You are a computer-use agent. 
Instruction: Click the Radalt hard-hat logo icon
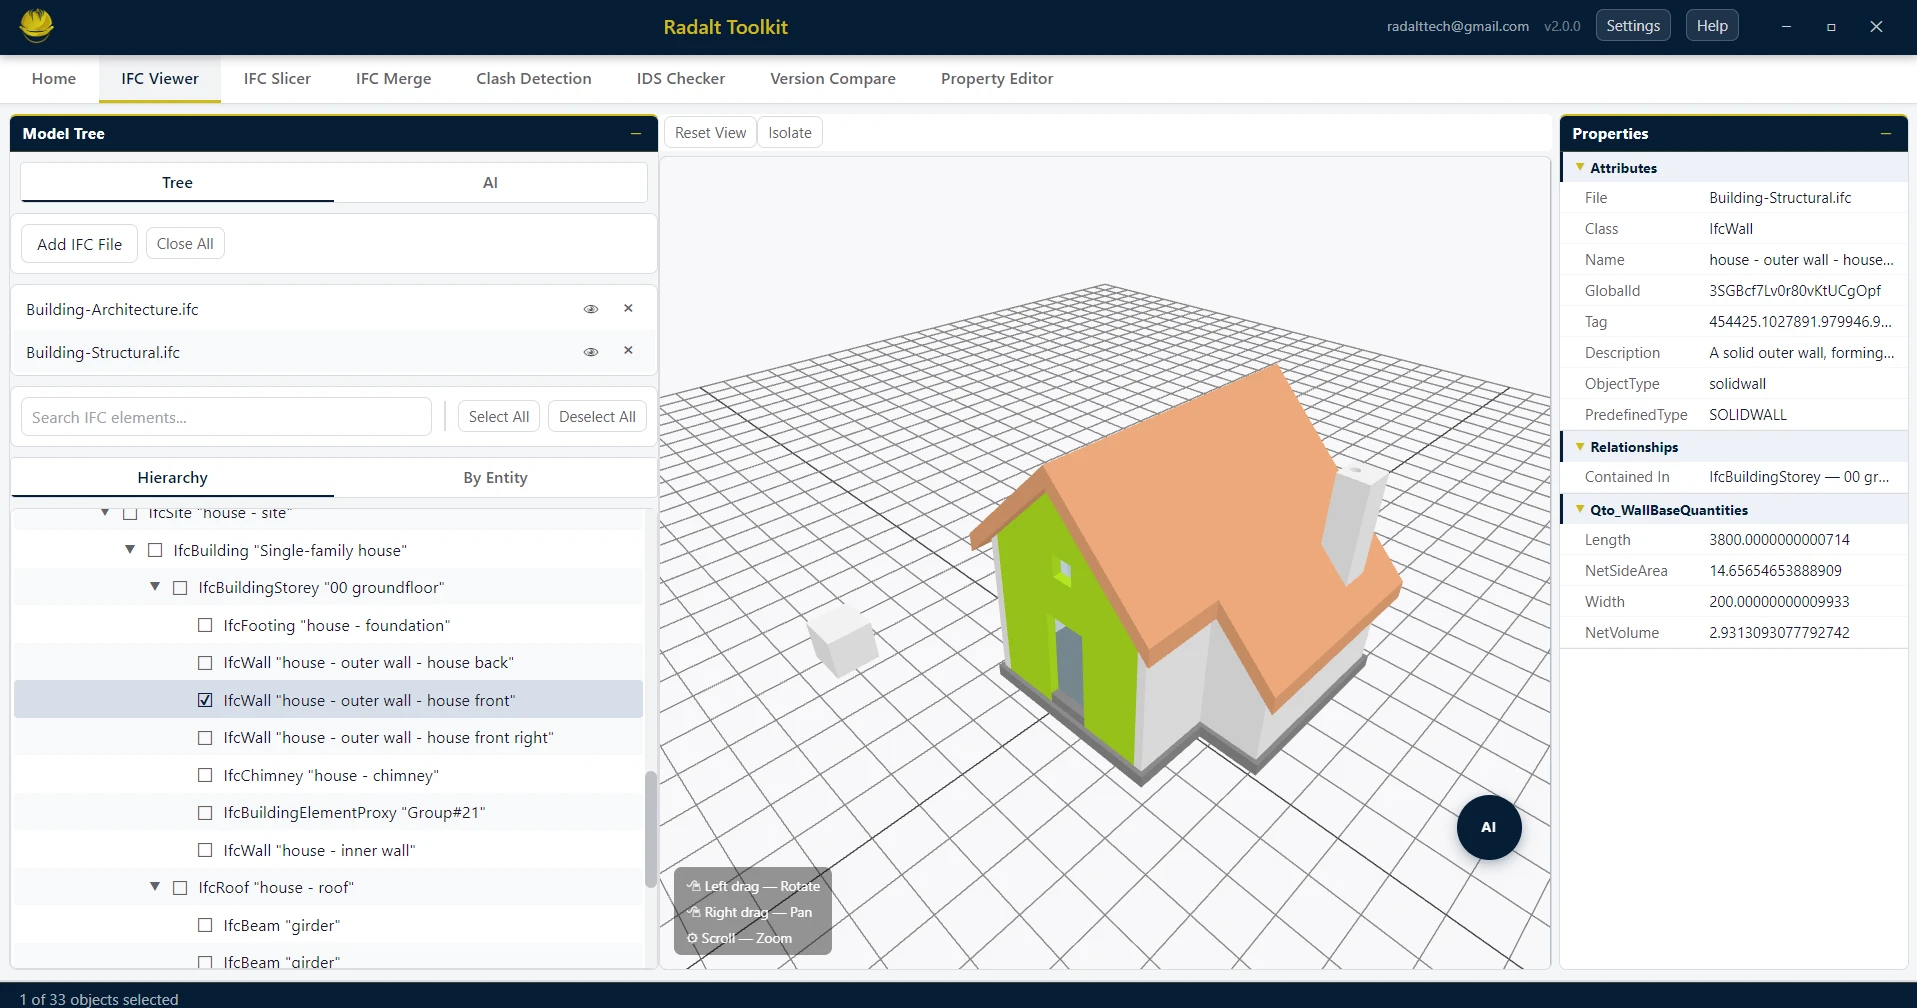point(36,25)
